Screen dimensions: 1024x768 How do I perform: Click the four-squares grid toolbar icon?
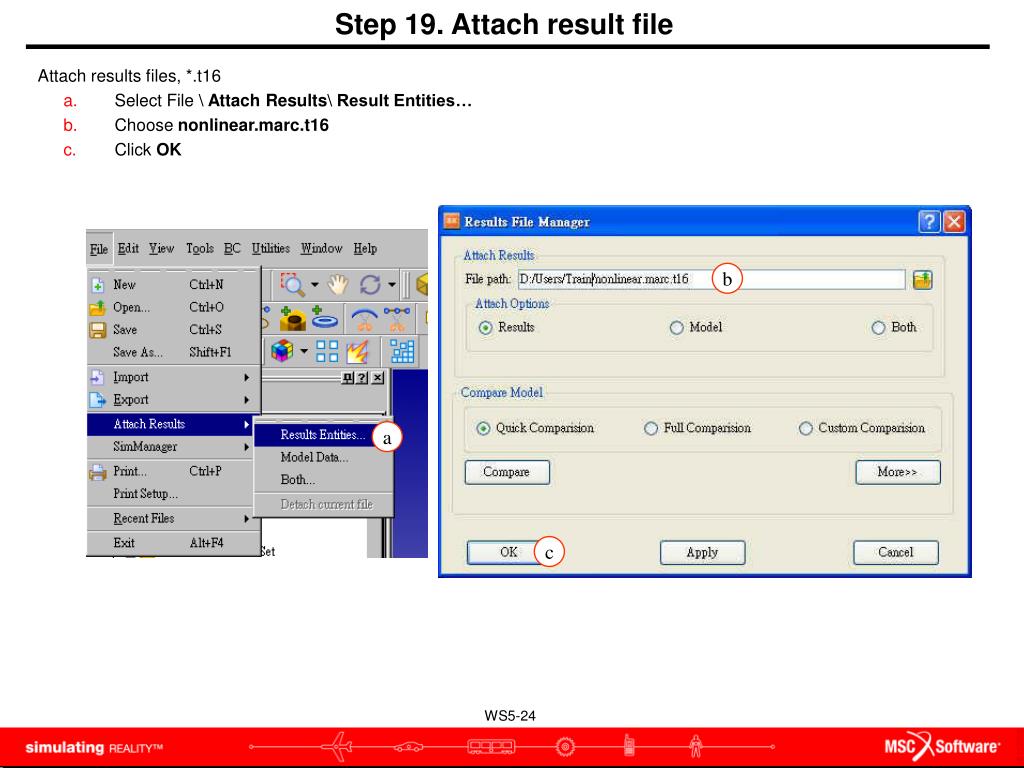point(327,351)
